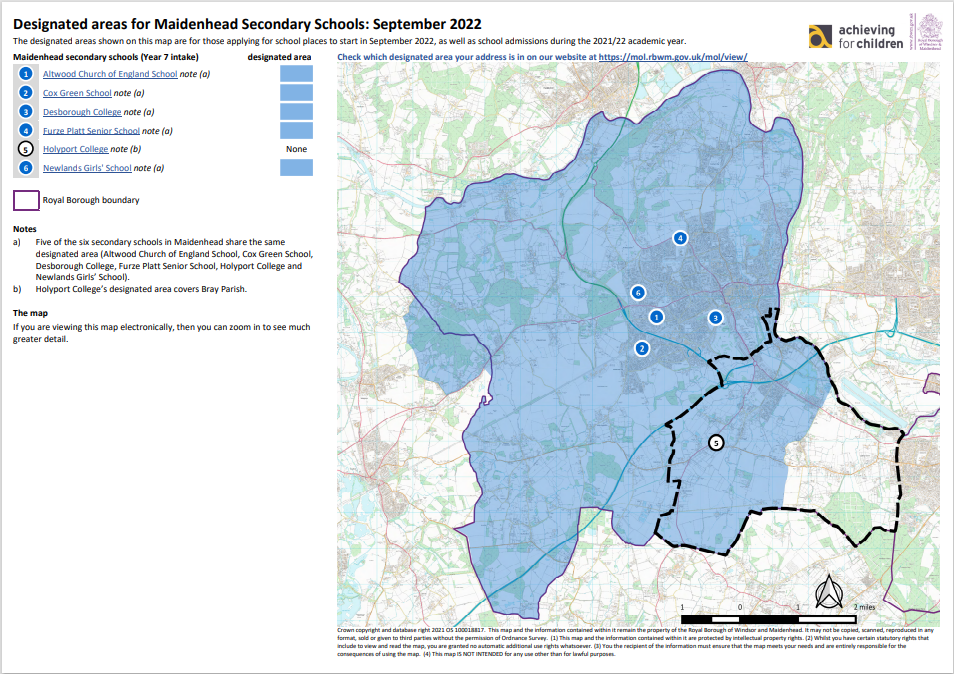
Task: Click blue designated area swatch for Altwood
Action: (296, 74)
